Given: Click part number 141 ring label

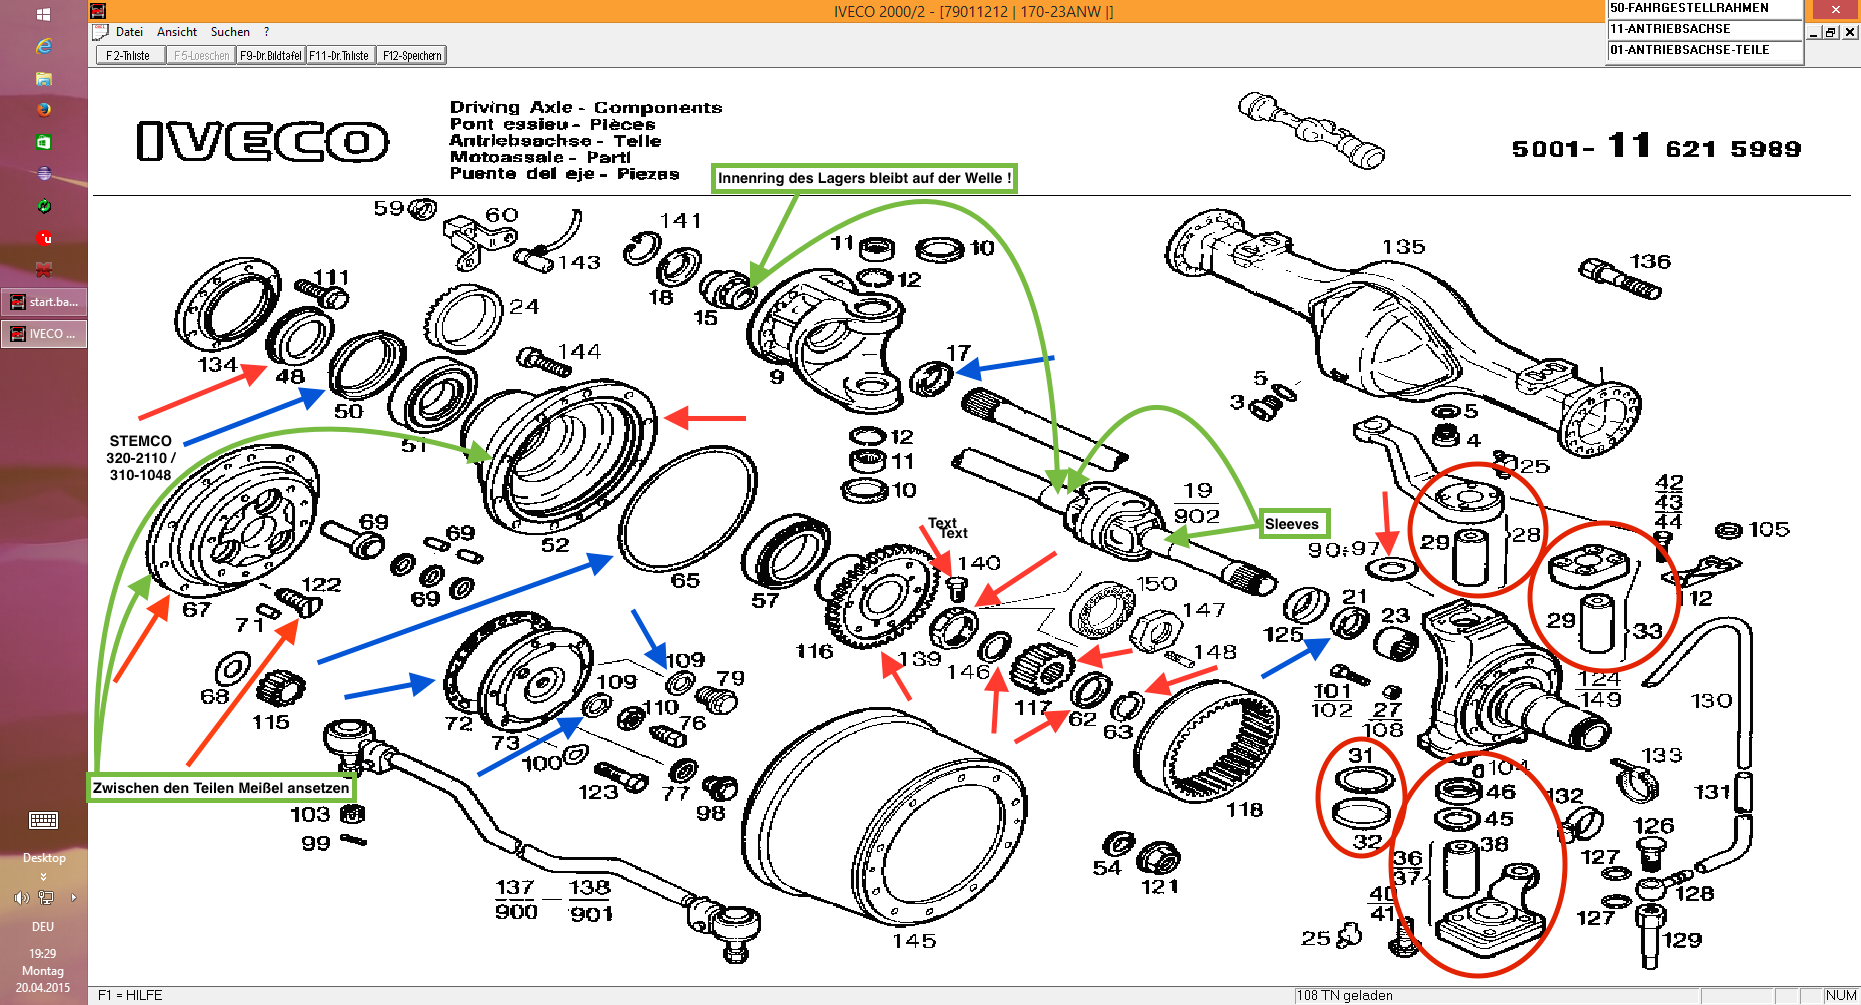Looking at the screenshot, I should tap(680, 220).
